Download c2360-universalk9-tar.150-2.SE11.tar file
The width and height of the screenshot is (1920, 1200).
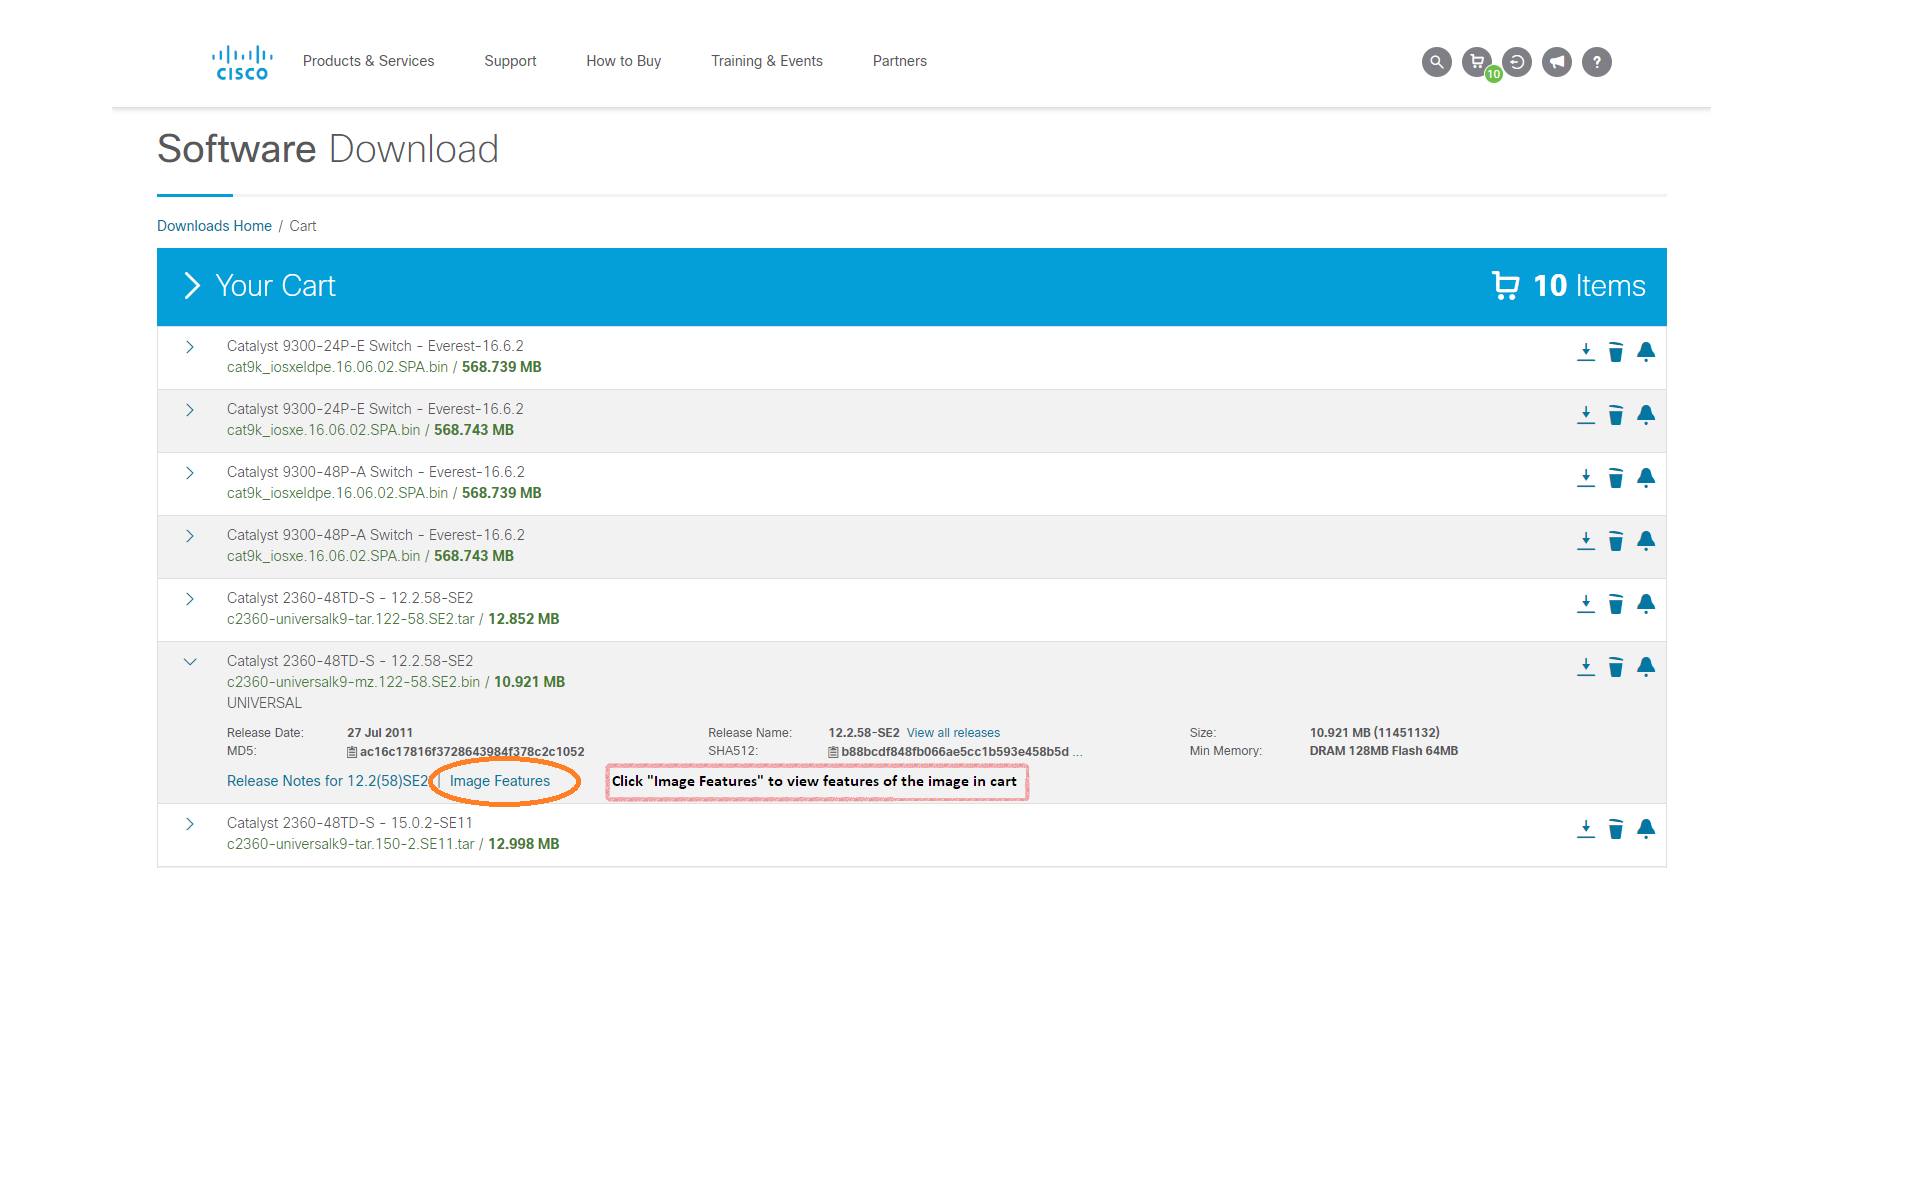click(x=1586, y=829)
